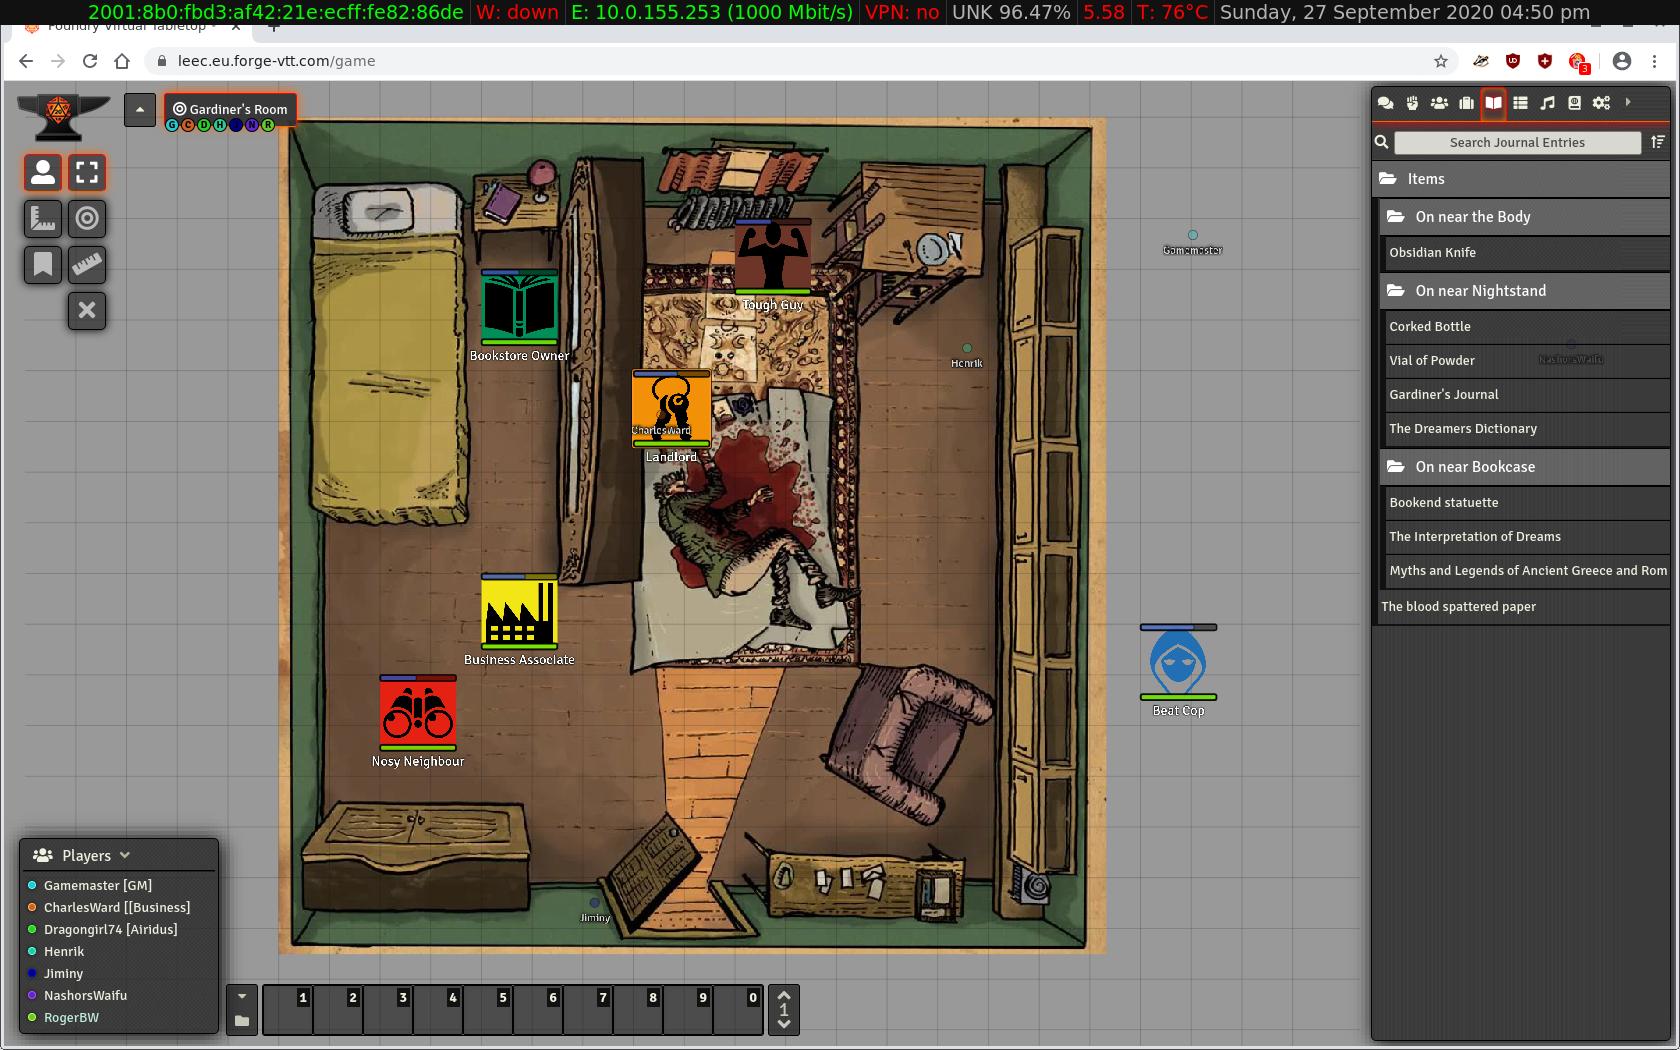
Task: Open the Items Directory suitcase tab
Action: tap(1466, 103)
